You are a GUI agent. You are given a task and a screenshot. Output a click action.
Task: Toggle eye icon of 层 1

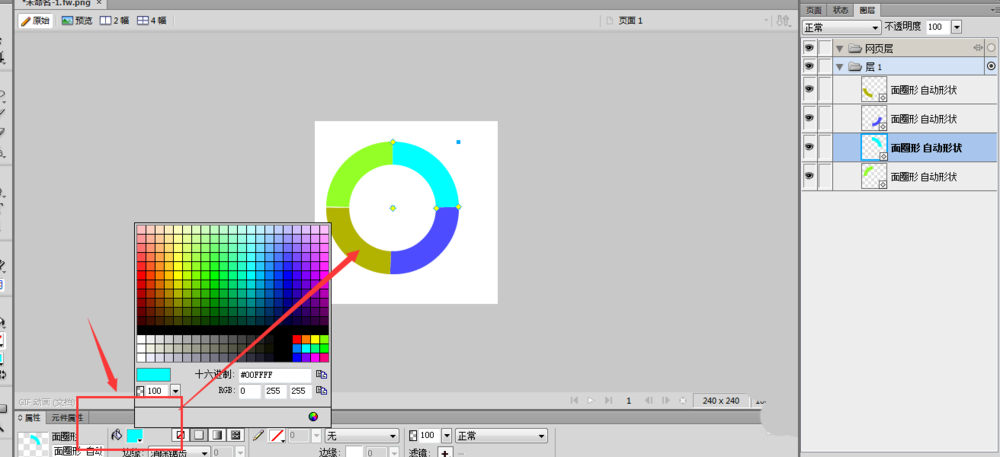coord(809,66)
